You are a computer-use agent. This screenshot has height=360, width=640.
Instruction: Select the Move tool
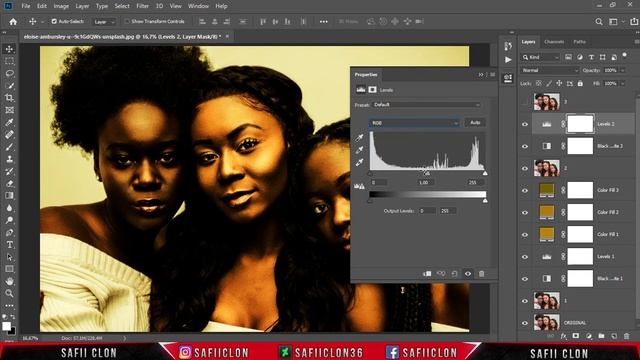tap(9, 49)
